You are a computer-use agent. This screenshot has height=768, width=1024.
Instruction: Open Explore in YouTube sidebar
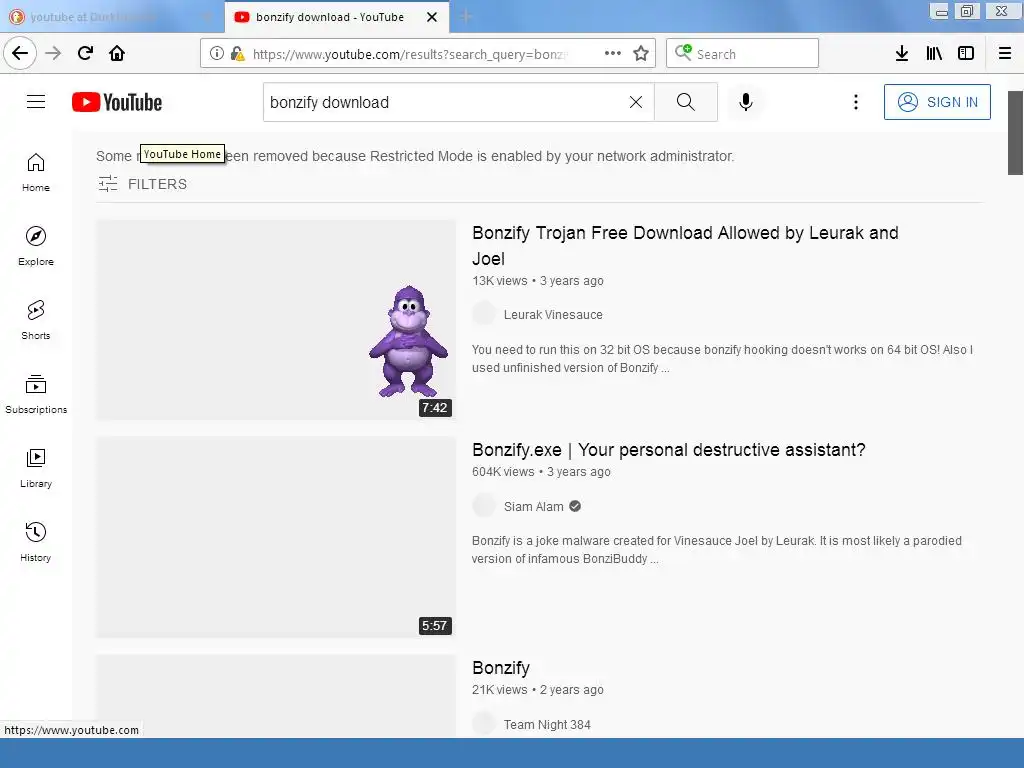36,246
